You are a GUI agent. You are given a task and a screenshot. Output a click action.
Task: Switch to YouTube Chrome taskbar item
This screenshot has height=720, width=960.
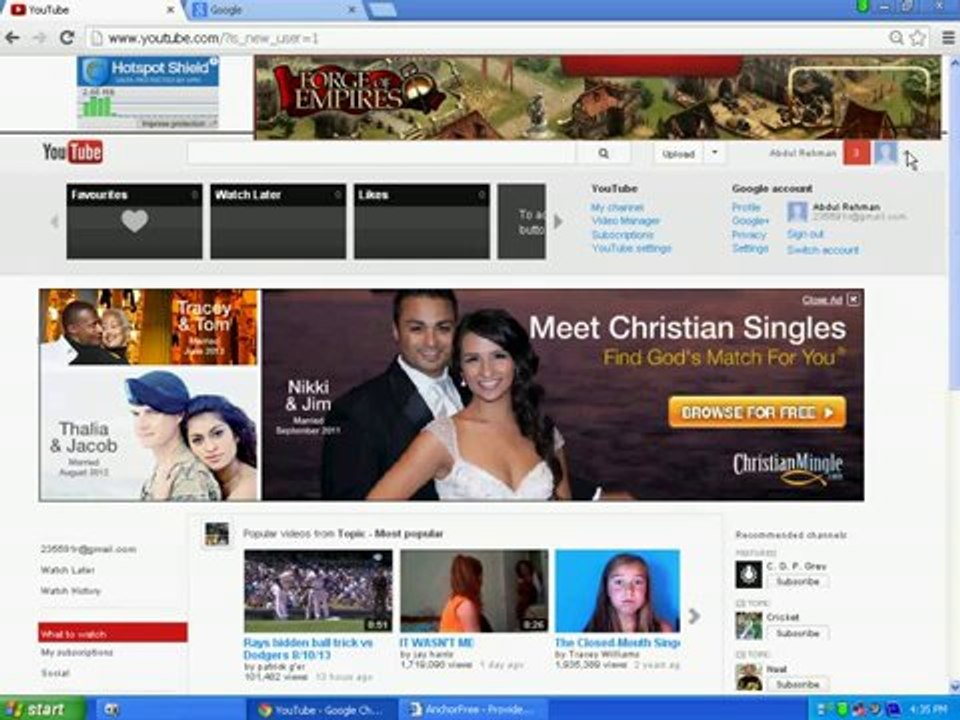pyautogui.click(x=321, y=710)
